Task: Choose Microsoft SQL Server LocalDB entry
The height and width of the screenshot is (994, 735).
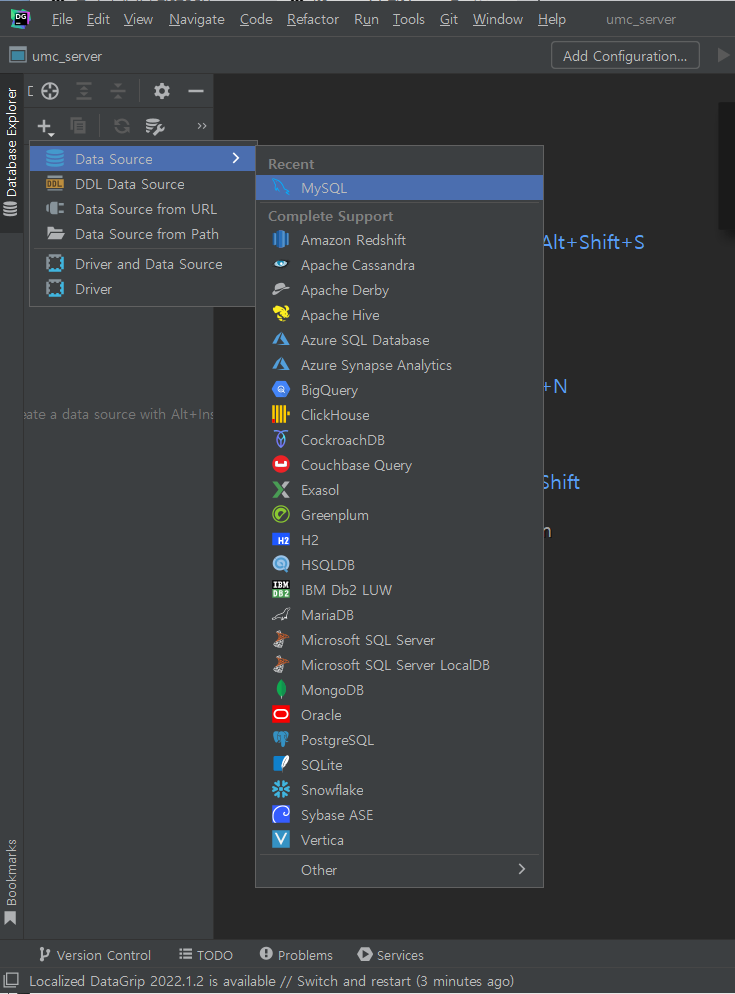Action: (x=400, y=665)
